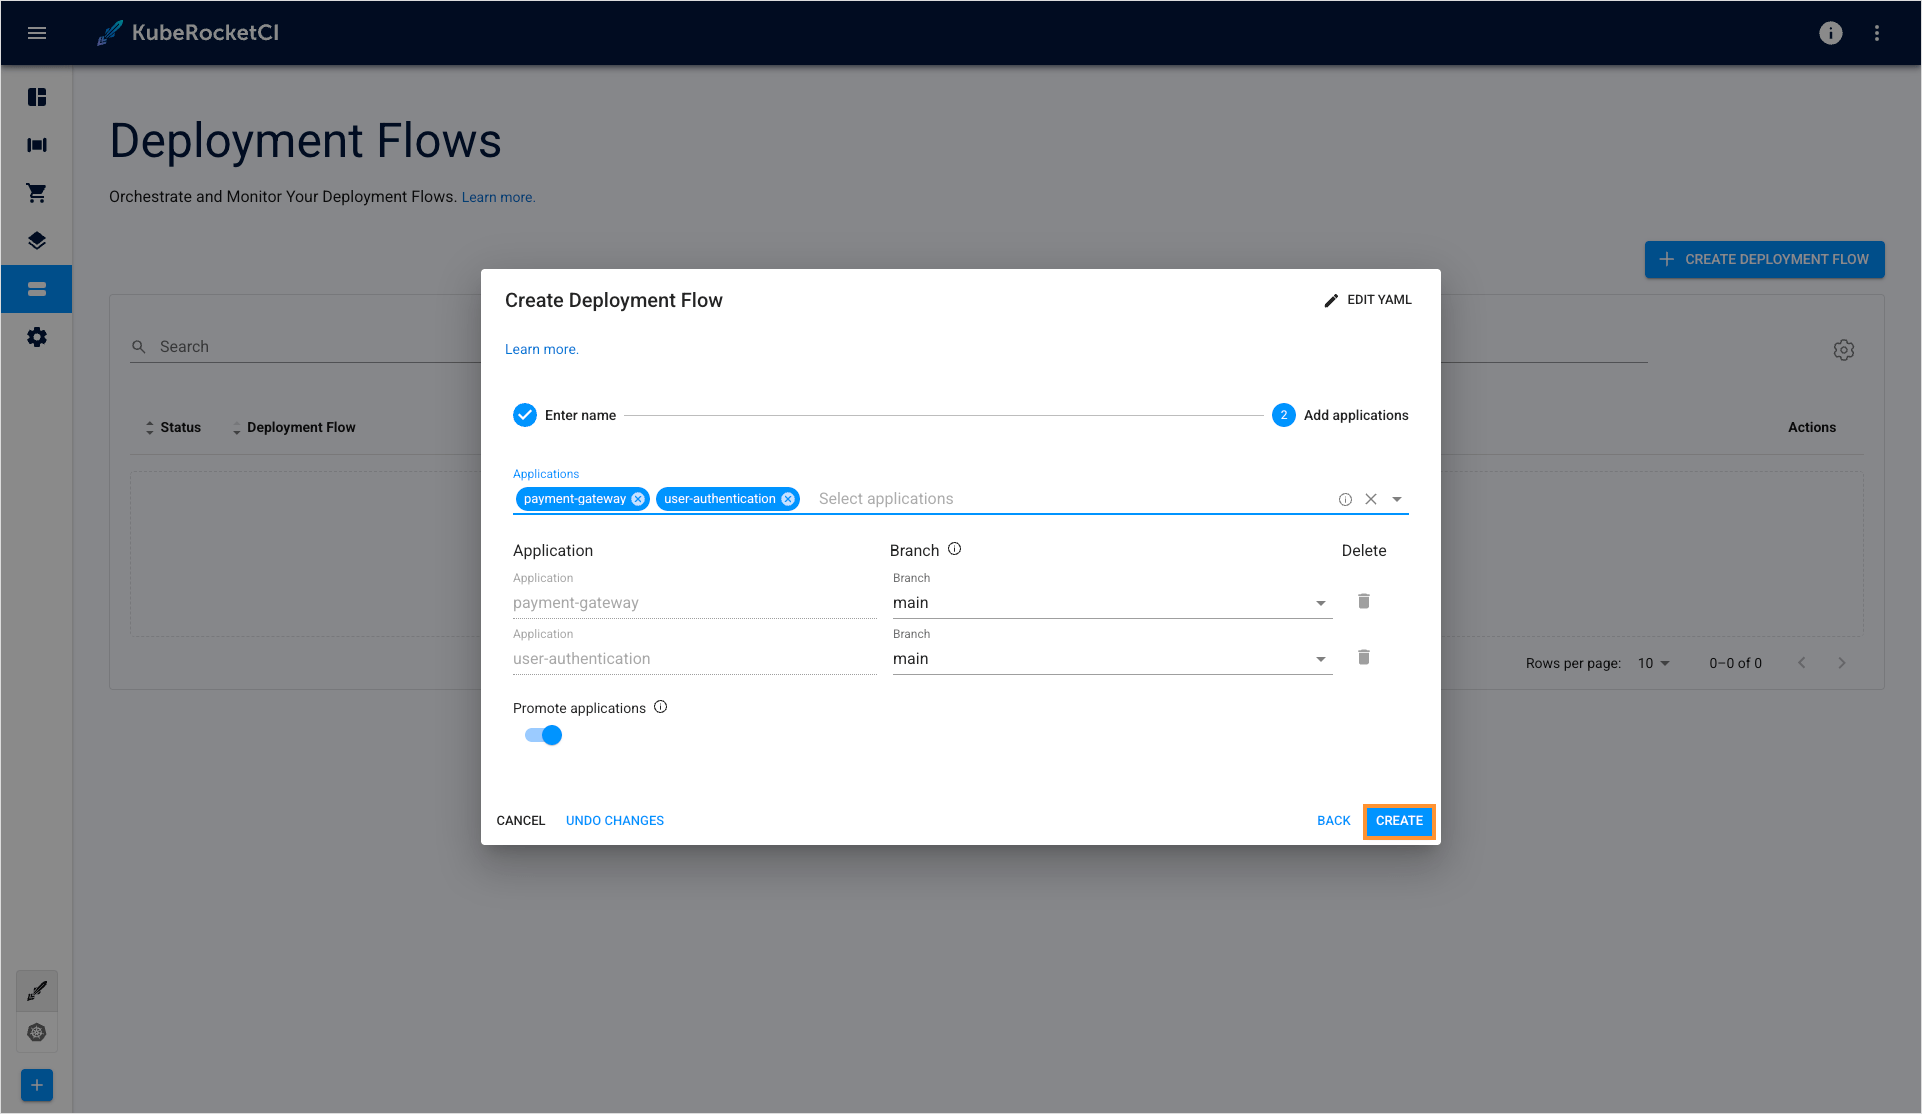Open the Marketplace shopping cart icon
This screenshot has height=1114, width=1922.
coord(37,192)
